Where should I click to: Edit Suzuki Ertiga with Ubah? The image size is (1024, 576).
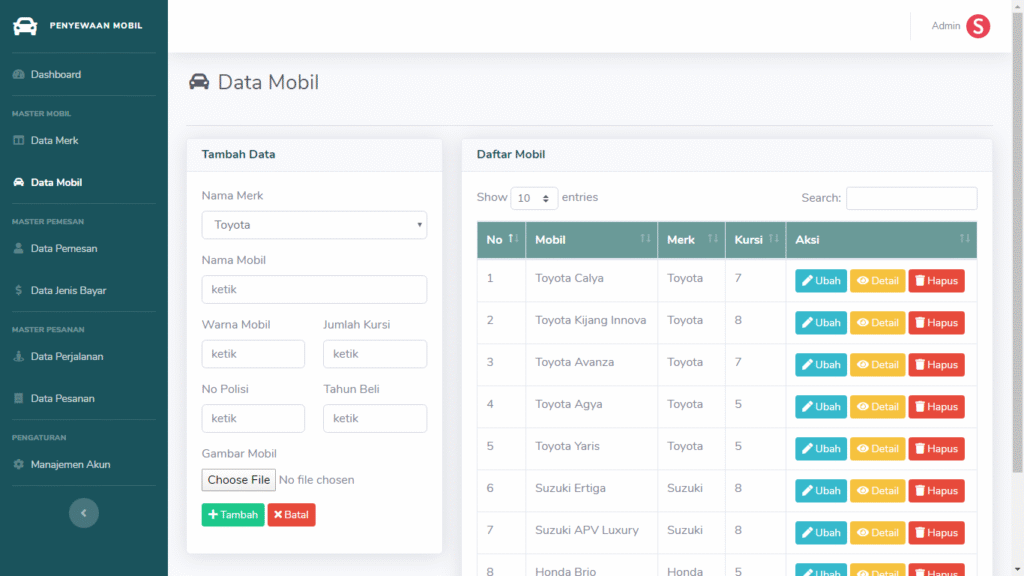point(821,490)
